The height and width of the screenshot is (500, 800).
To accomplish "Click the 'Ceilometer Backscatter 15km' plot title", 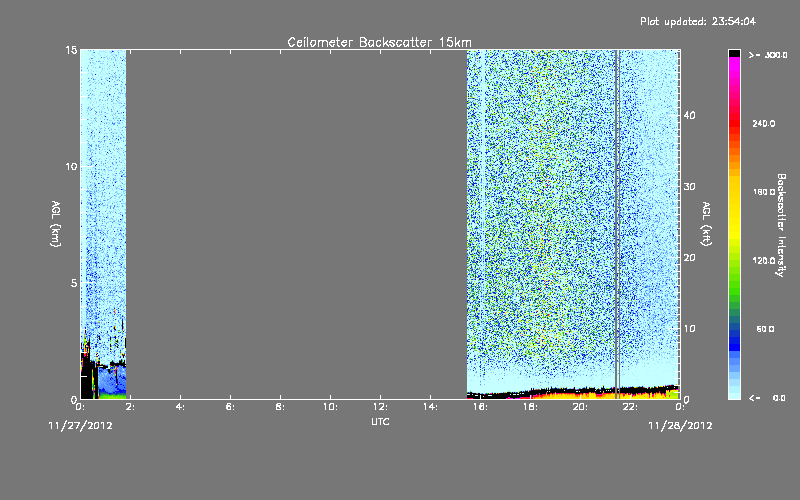I will tap(379, 42).
